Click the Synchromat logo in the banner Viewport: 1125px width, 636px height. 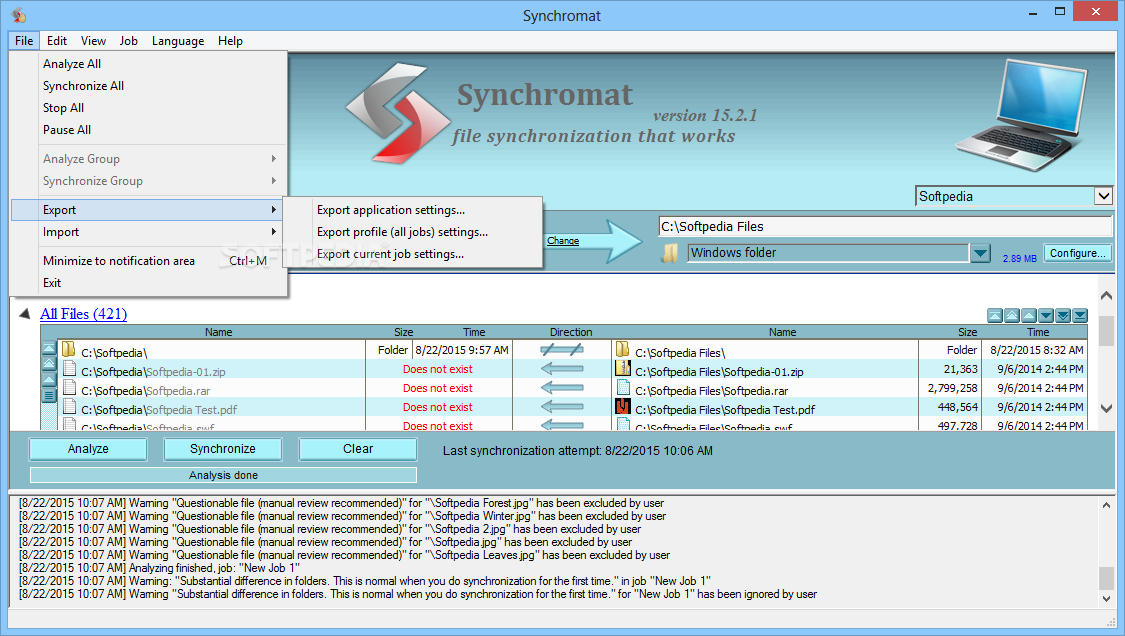(398, 112)
